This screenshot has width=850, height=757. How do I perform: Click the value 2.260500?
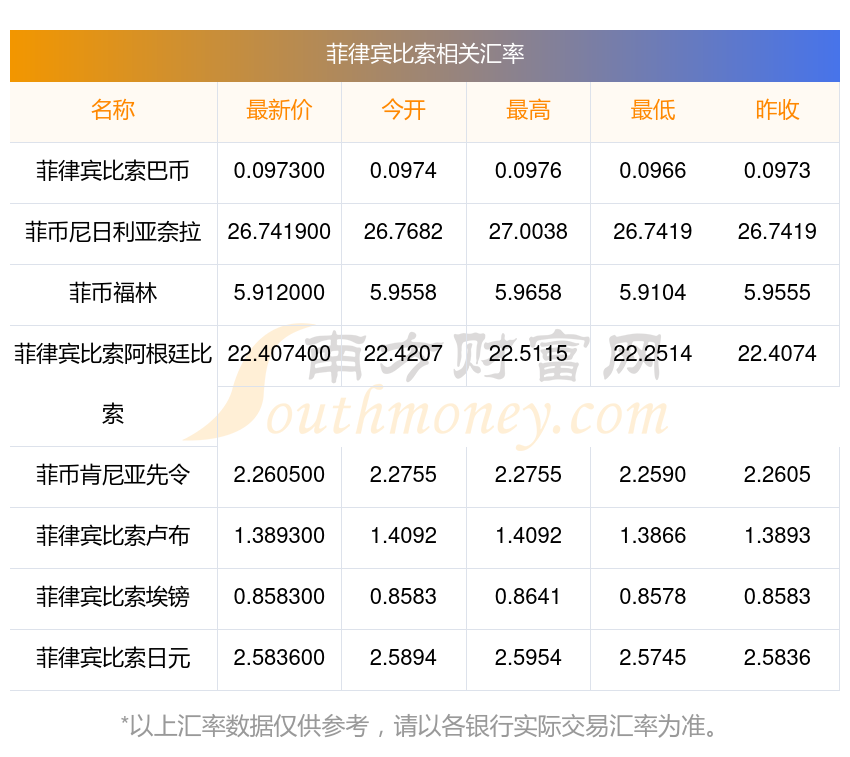[279, 475]
